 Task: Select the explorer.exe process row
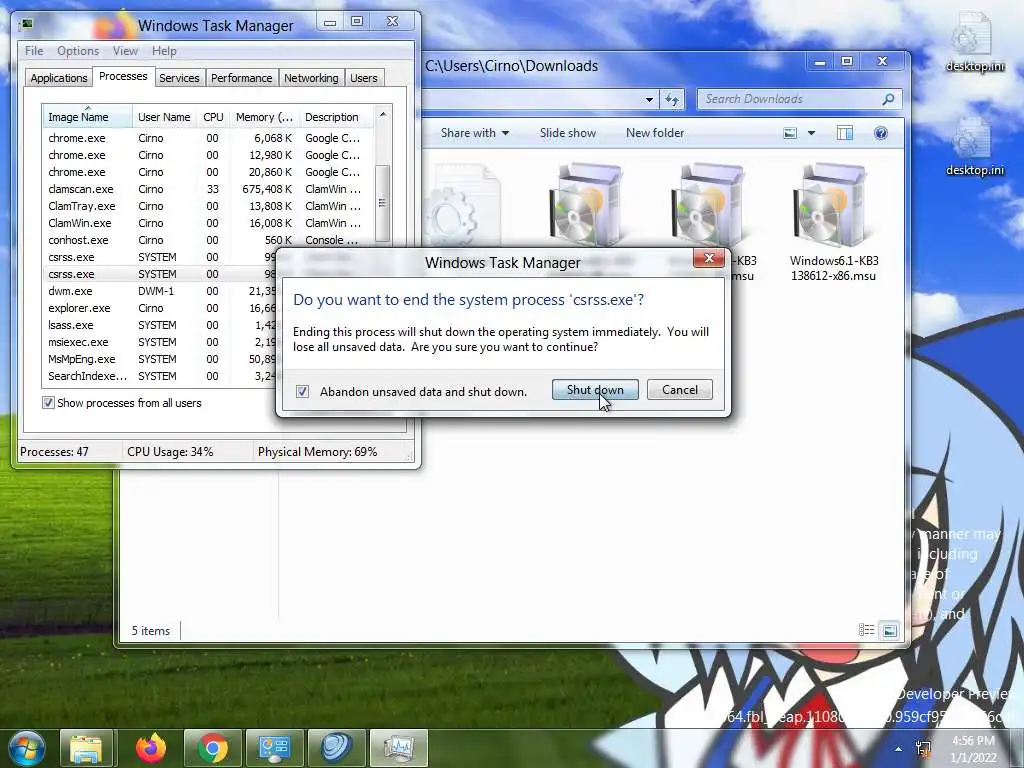[x=159, y=308]
